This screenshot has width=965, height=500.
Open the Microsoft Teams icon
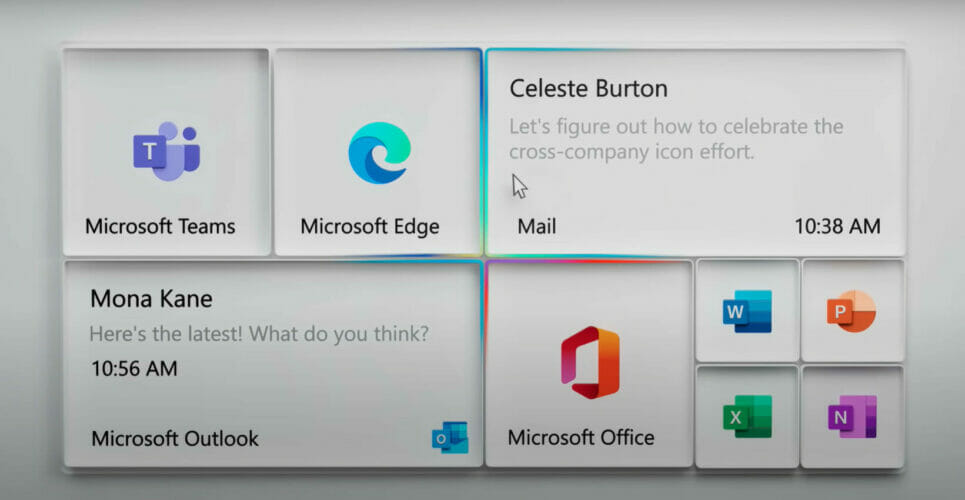pyautogui.click(x=166, y=151)
